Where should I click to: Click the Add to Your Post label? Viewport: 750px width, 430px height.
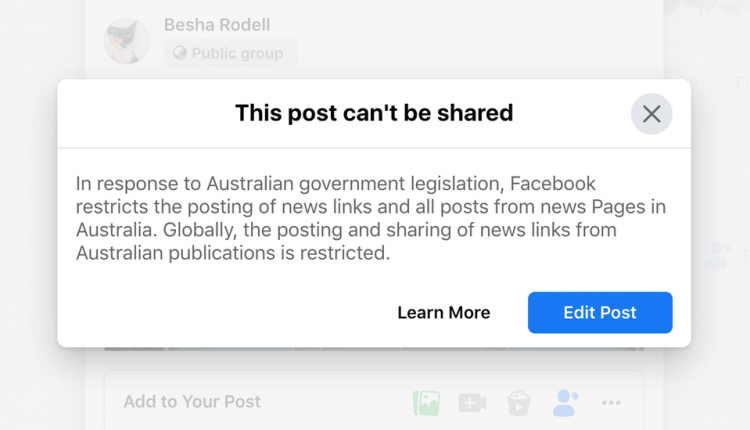pyautogui.click(x=192, y=401)
